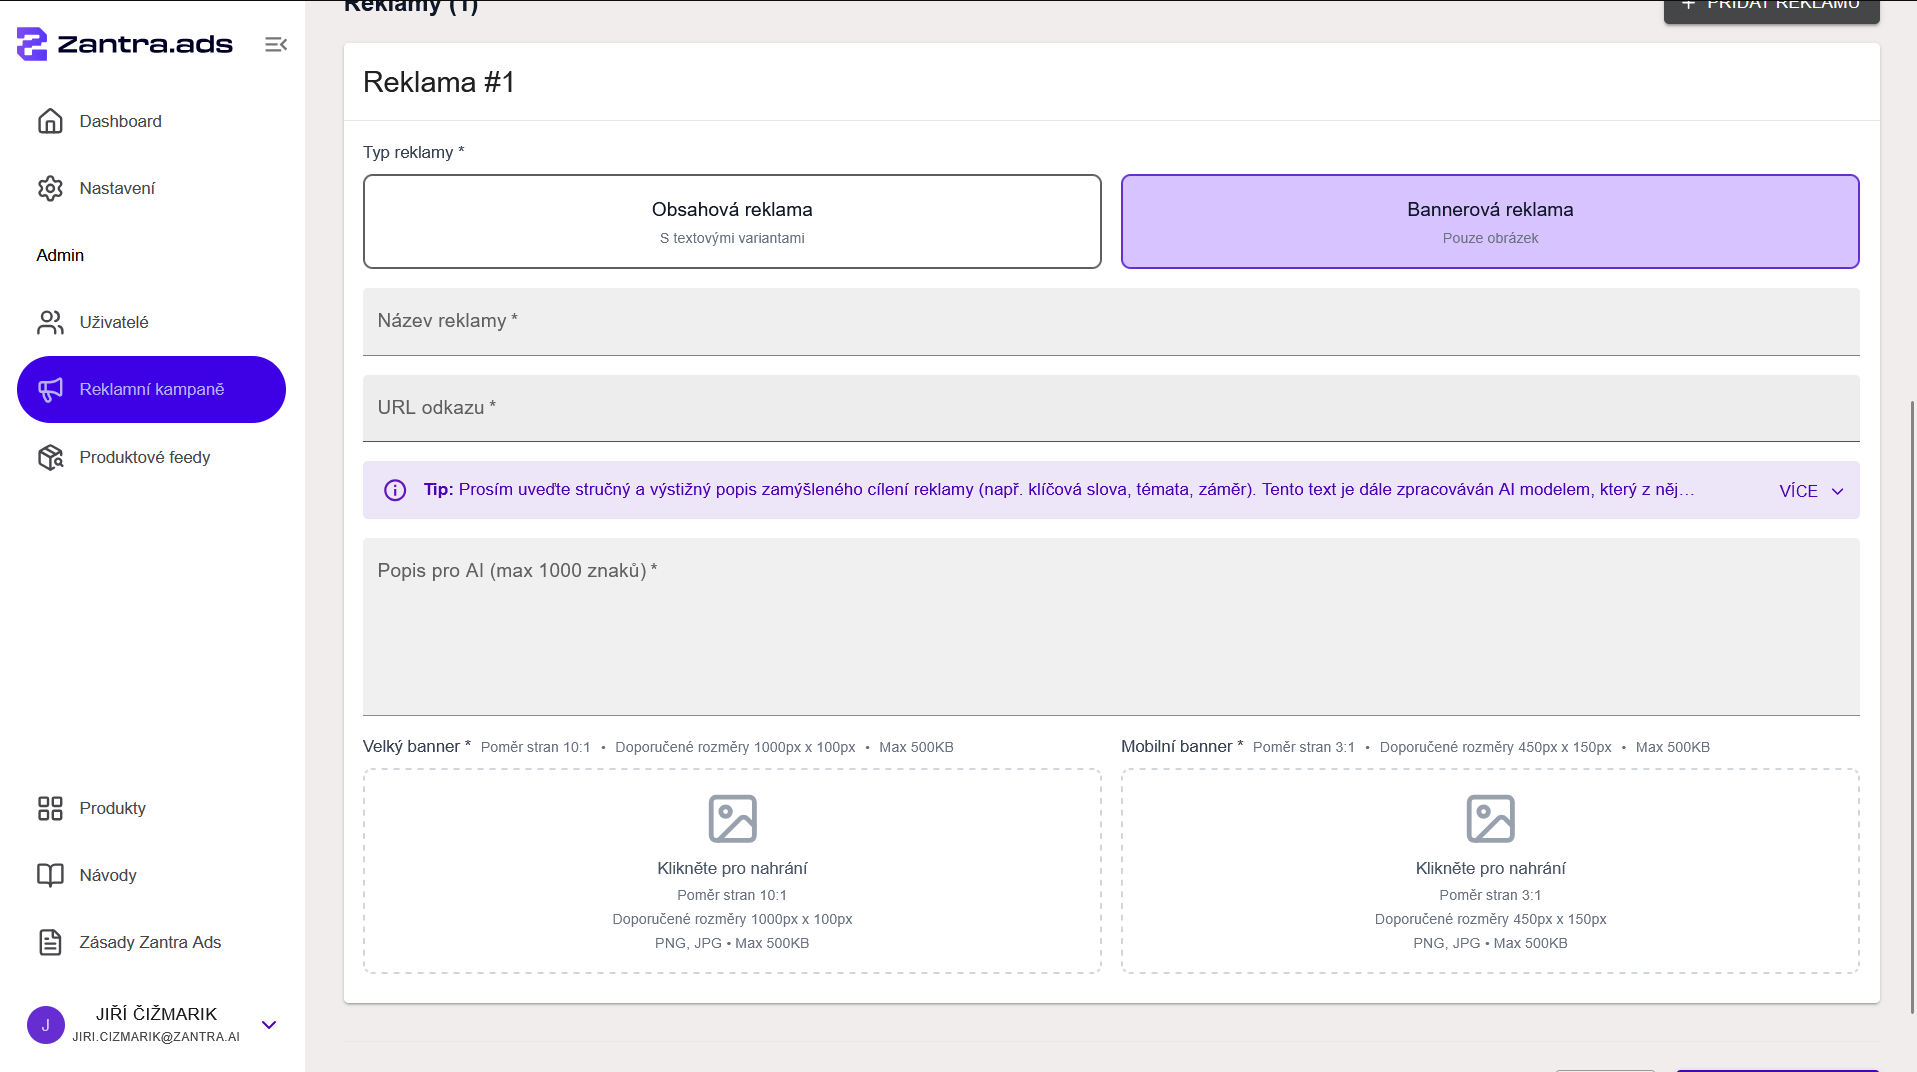Click the Produkty grid icon

point(50,808)
